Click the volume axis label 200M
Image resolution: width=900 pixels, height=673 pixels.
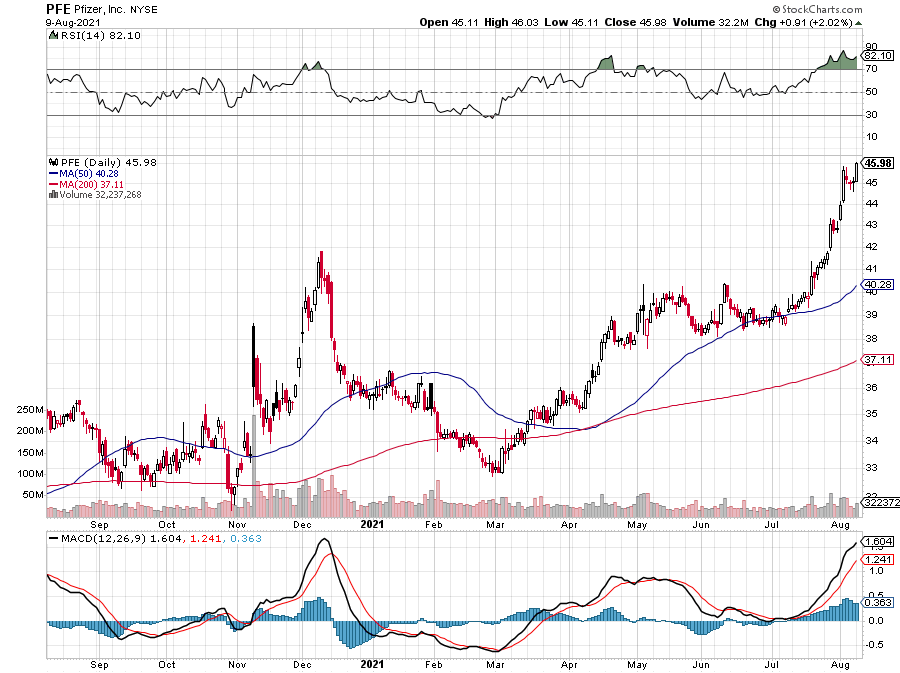point(30,431)
